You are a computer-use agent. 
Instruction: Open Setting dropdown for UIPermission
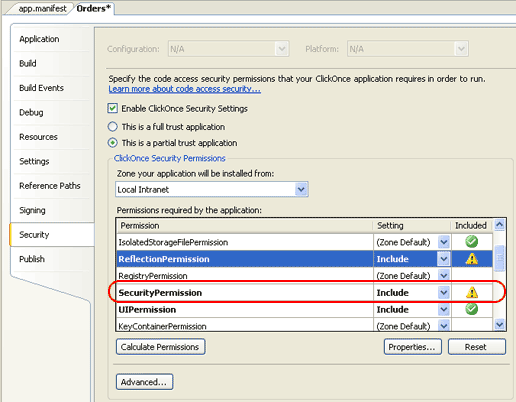(x=443, y=309)
